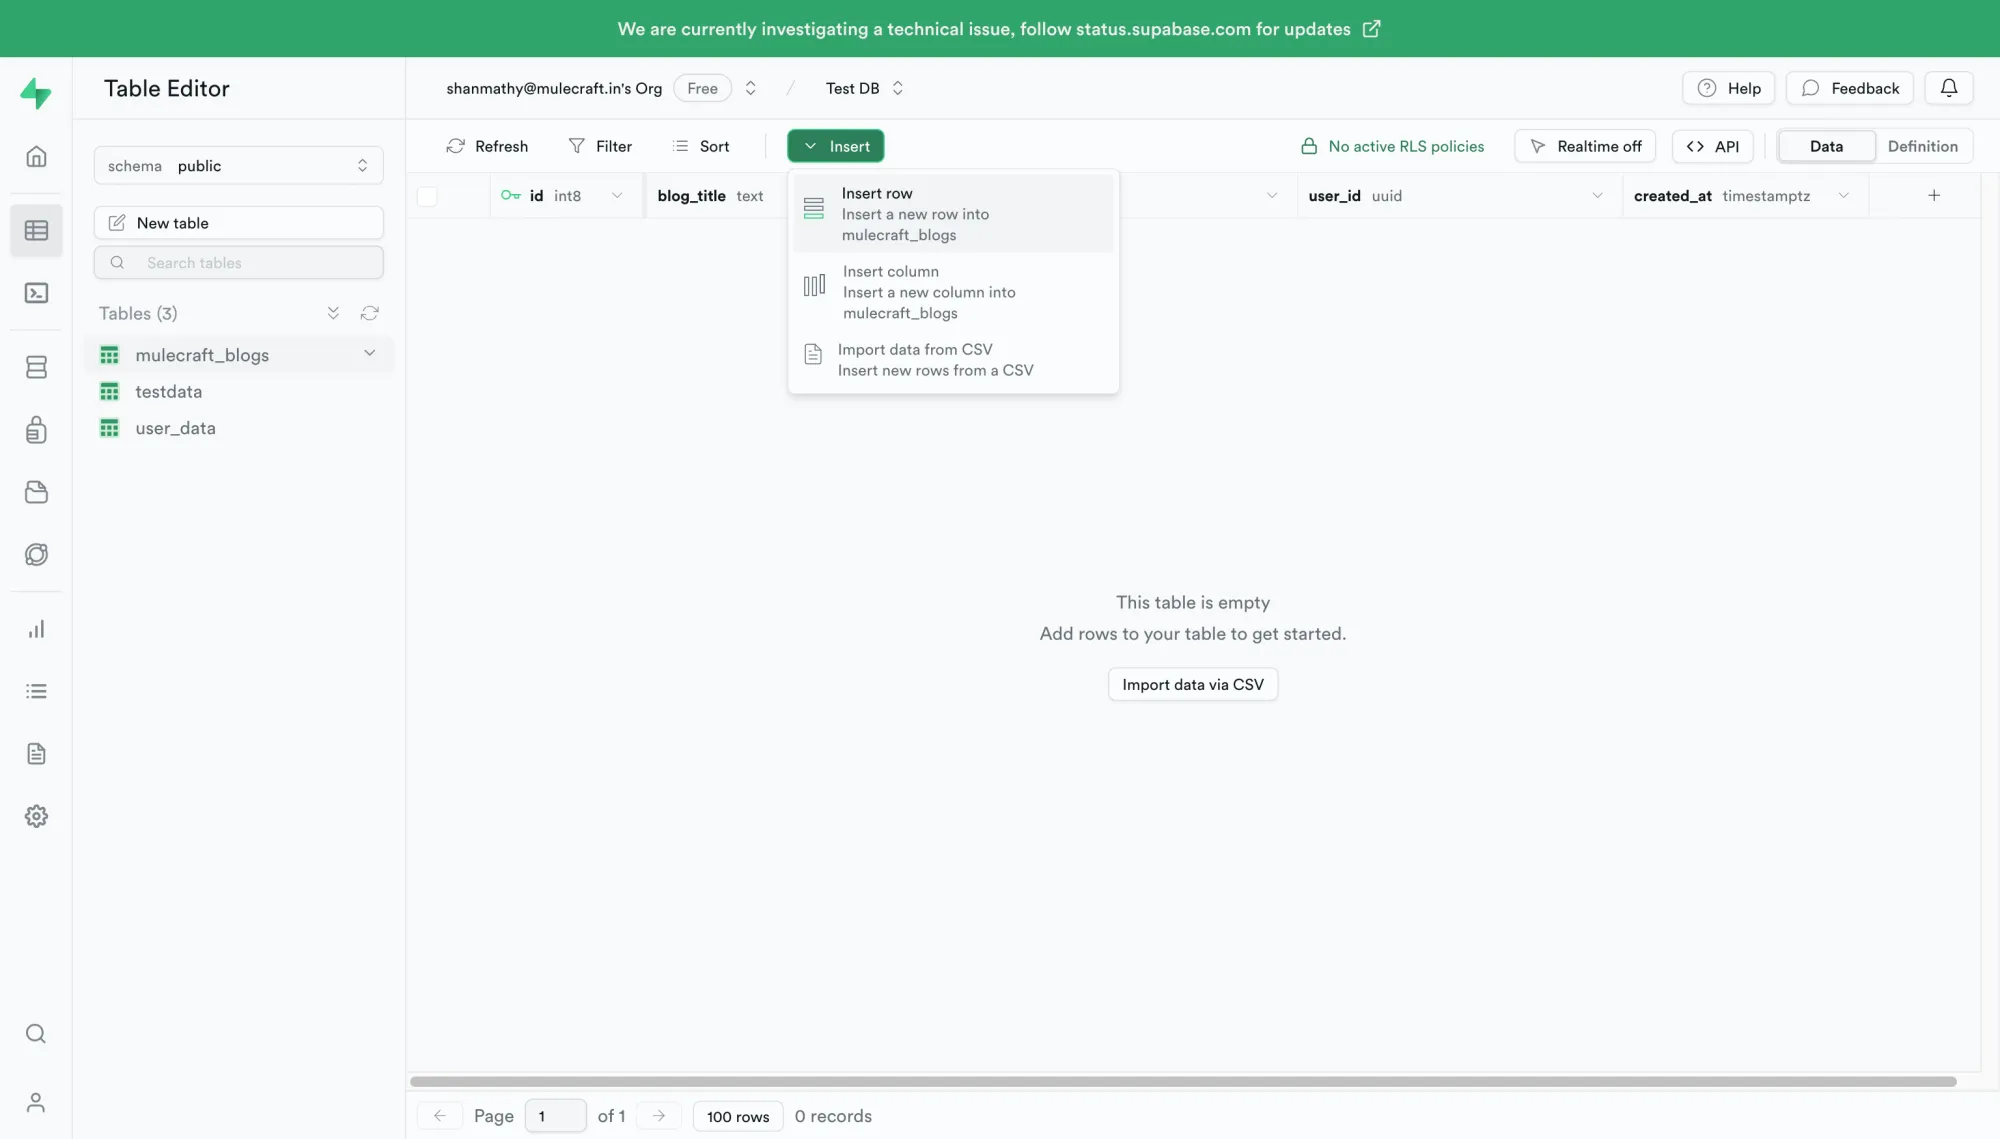
Task: Open created_at column header dropdown
Action: pyautogui.click(x=1843, y=196)
